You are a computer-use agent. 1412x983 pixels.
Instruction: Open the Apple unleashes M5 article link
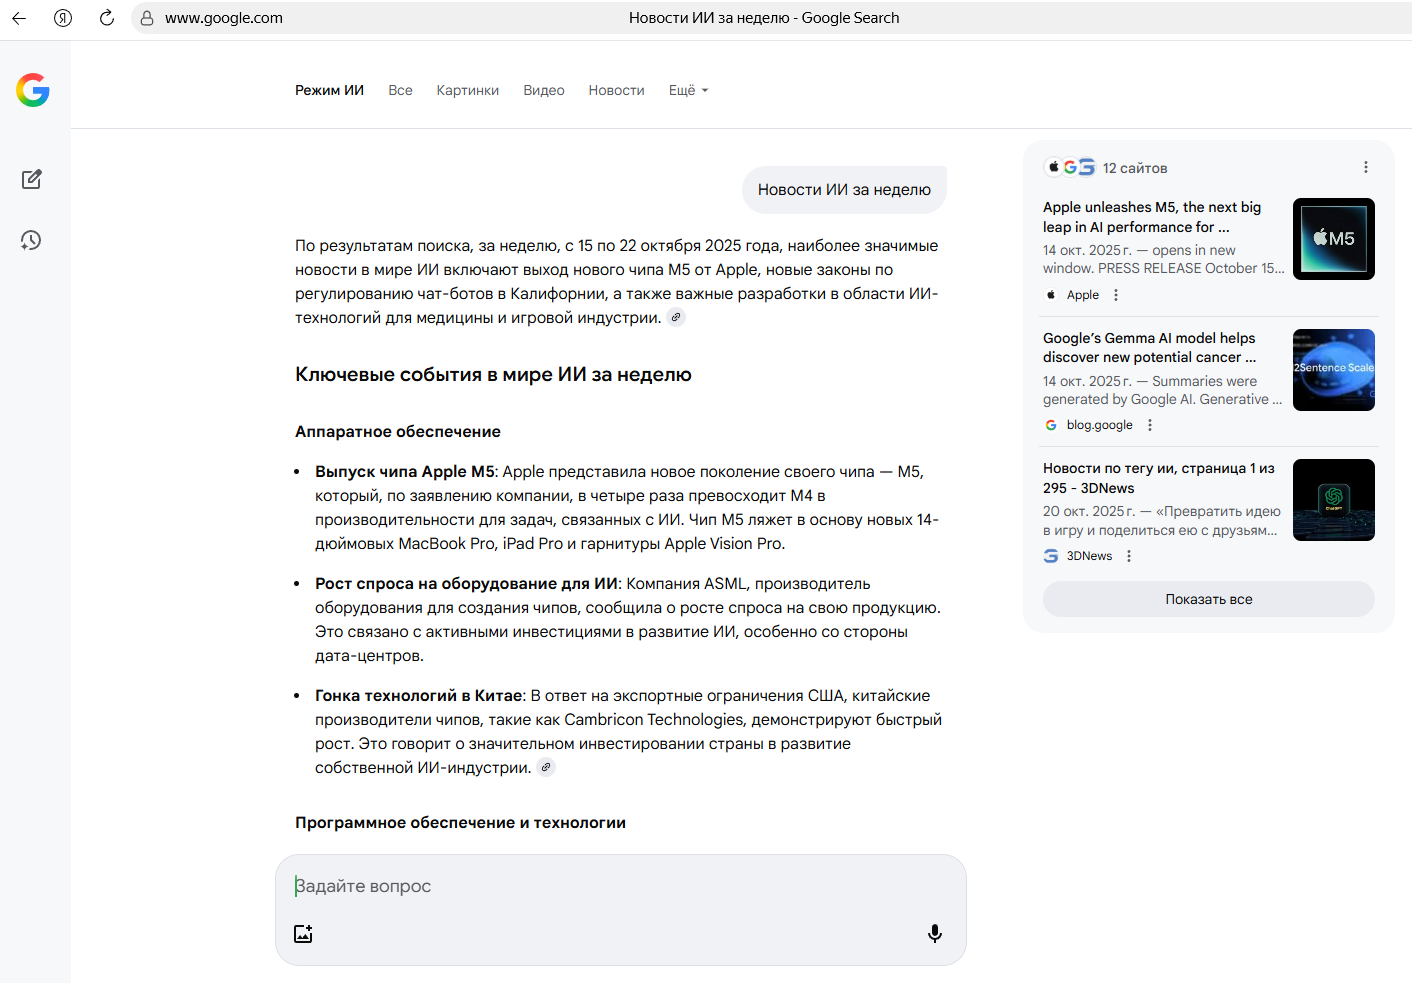click(x=1152, y=217)
